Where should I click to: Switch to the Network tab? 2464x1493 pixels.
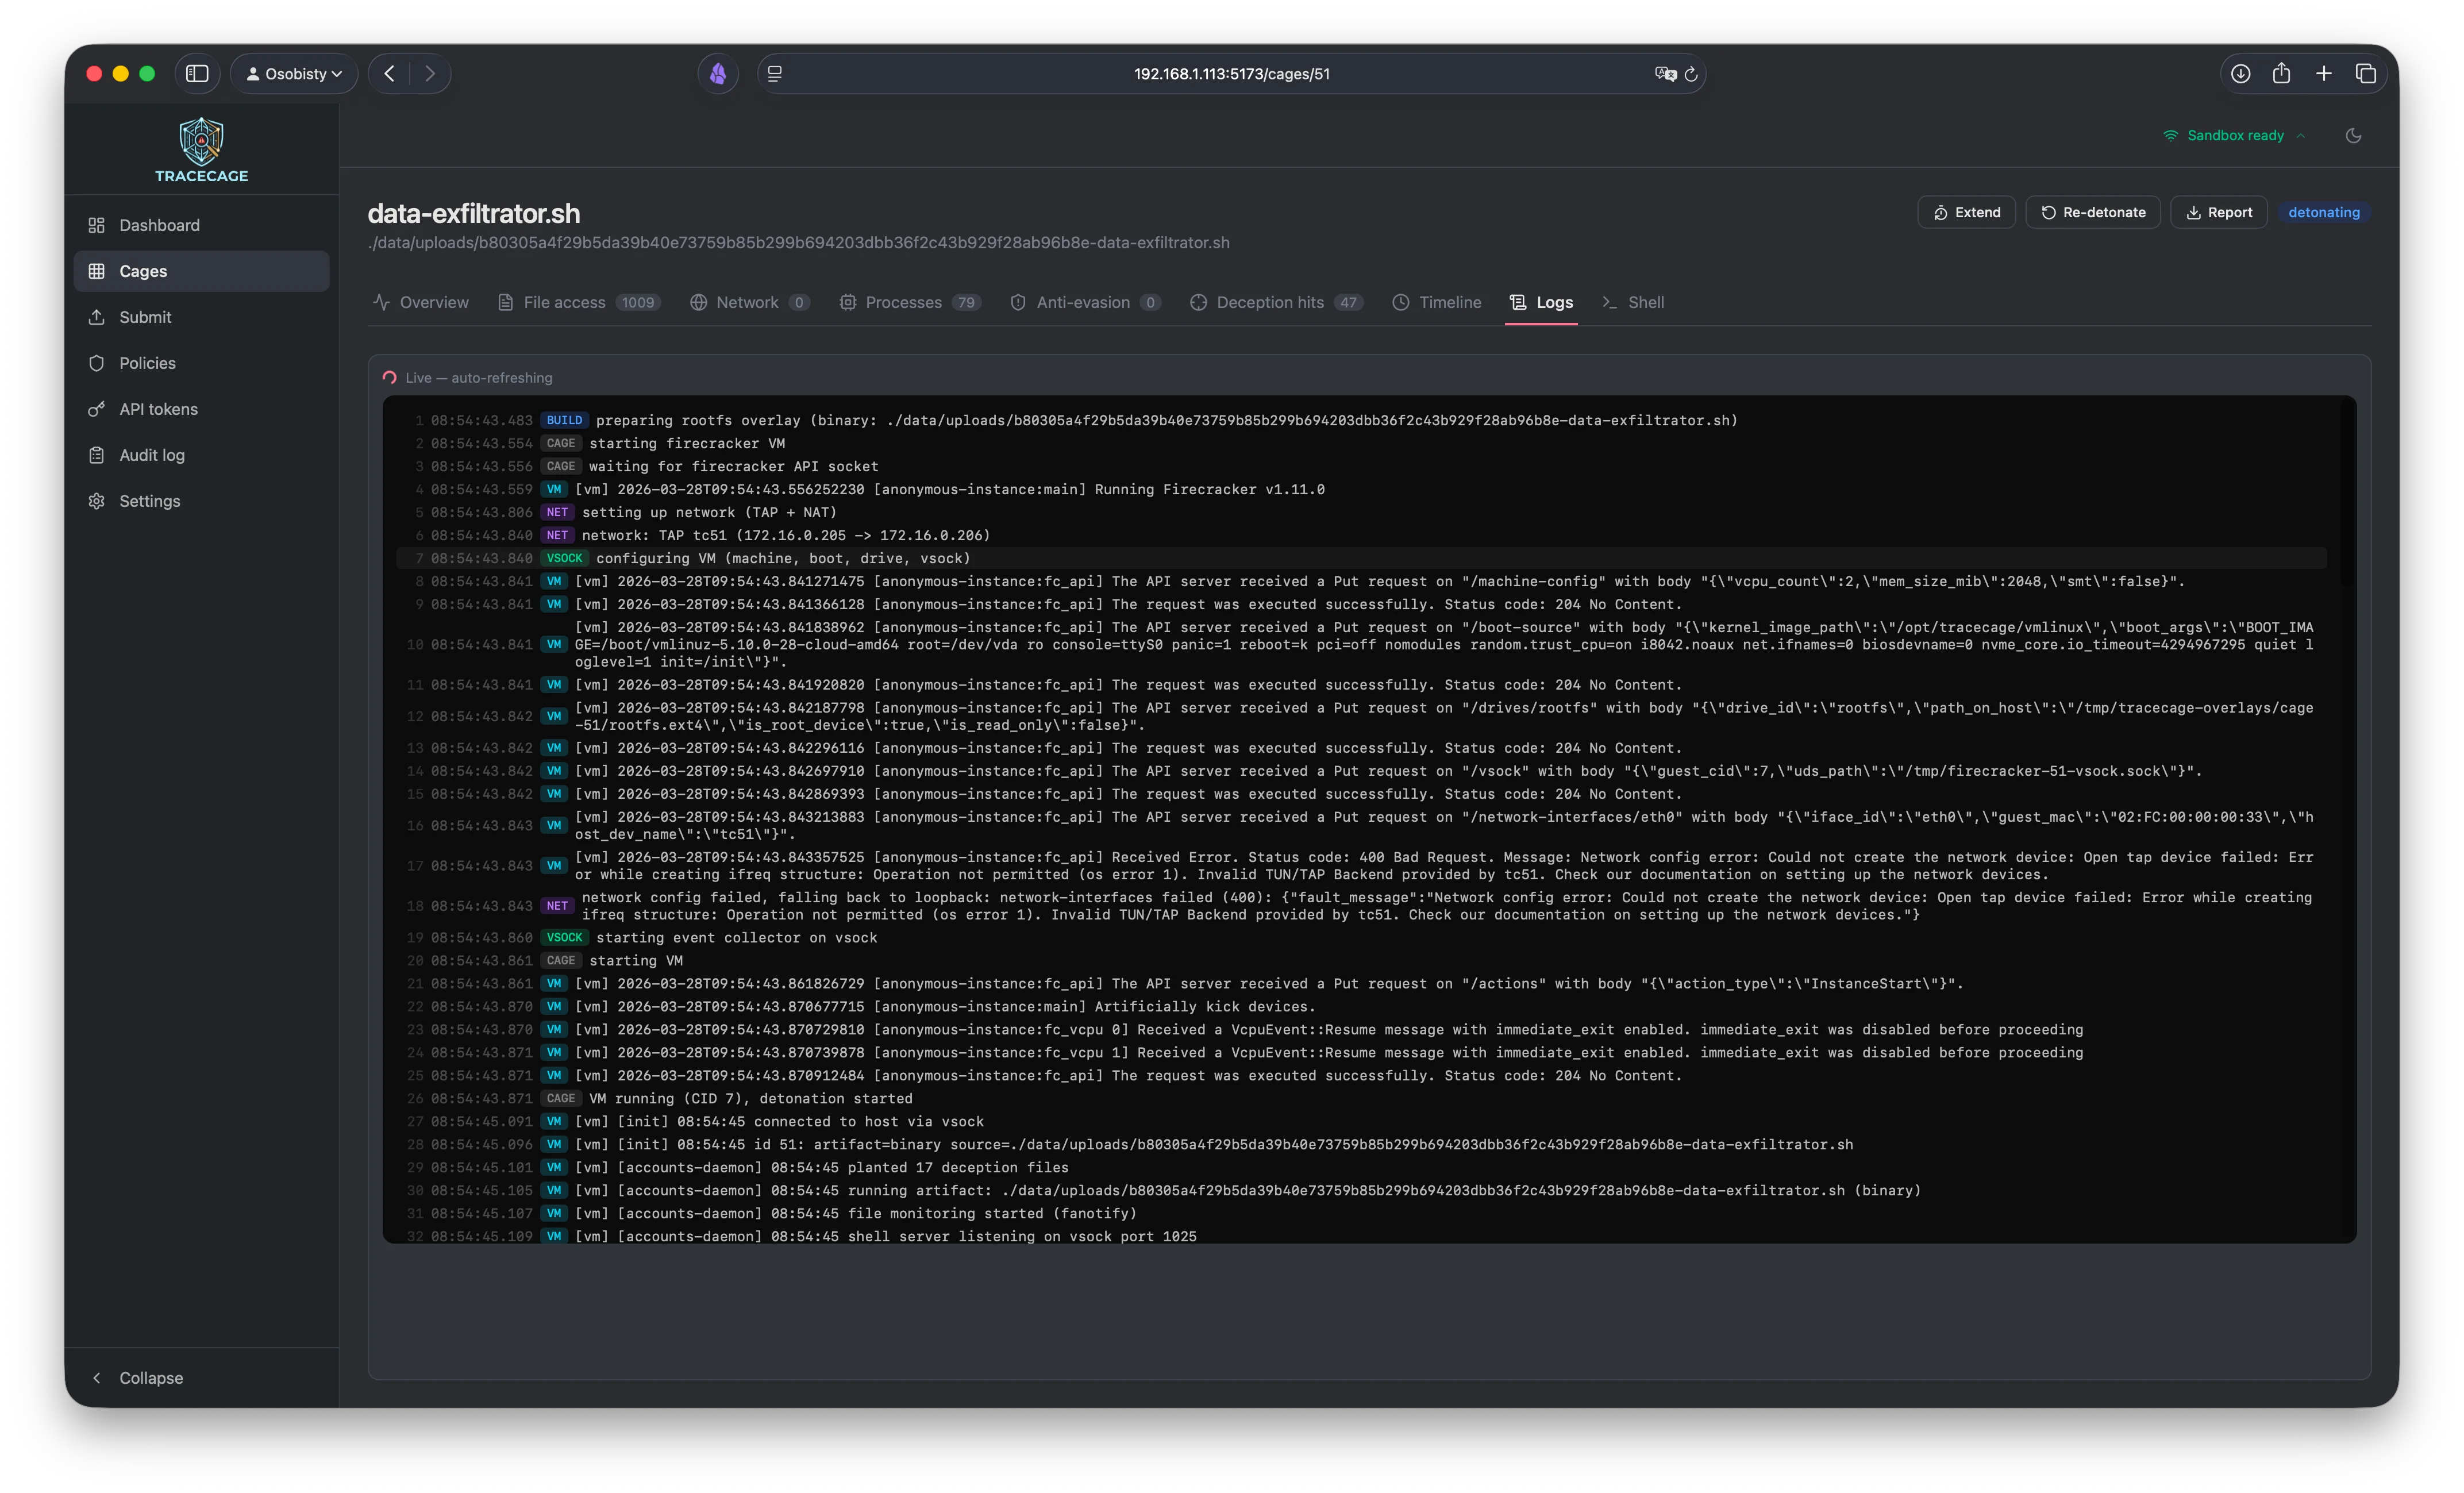[x=748, y=302]
